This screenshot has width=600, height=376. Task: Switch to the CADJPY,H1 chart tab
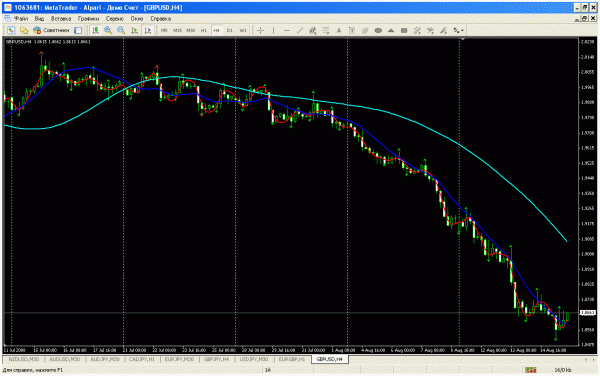click(142, 359)
